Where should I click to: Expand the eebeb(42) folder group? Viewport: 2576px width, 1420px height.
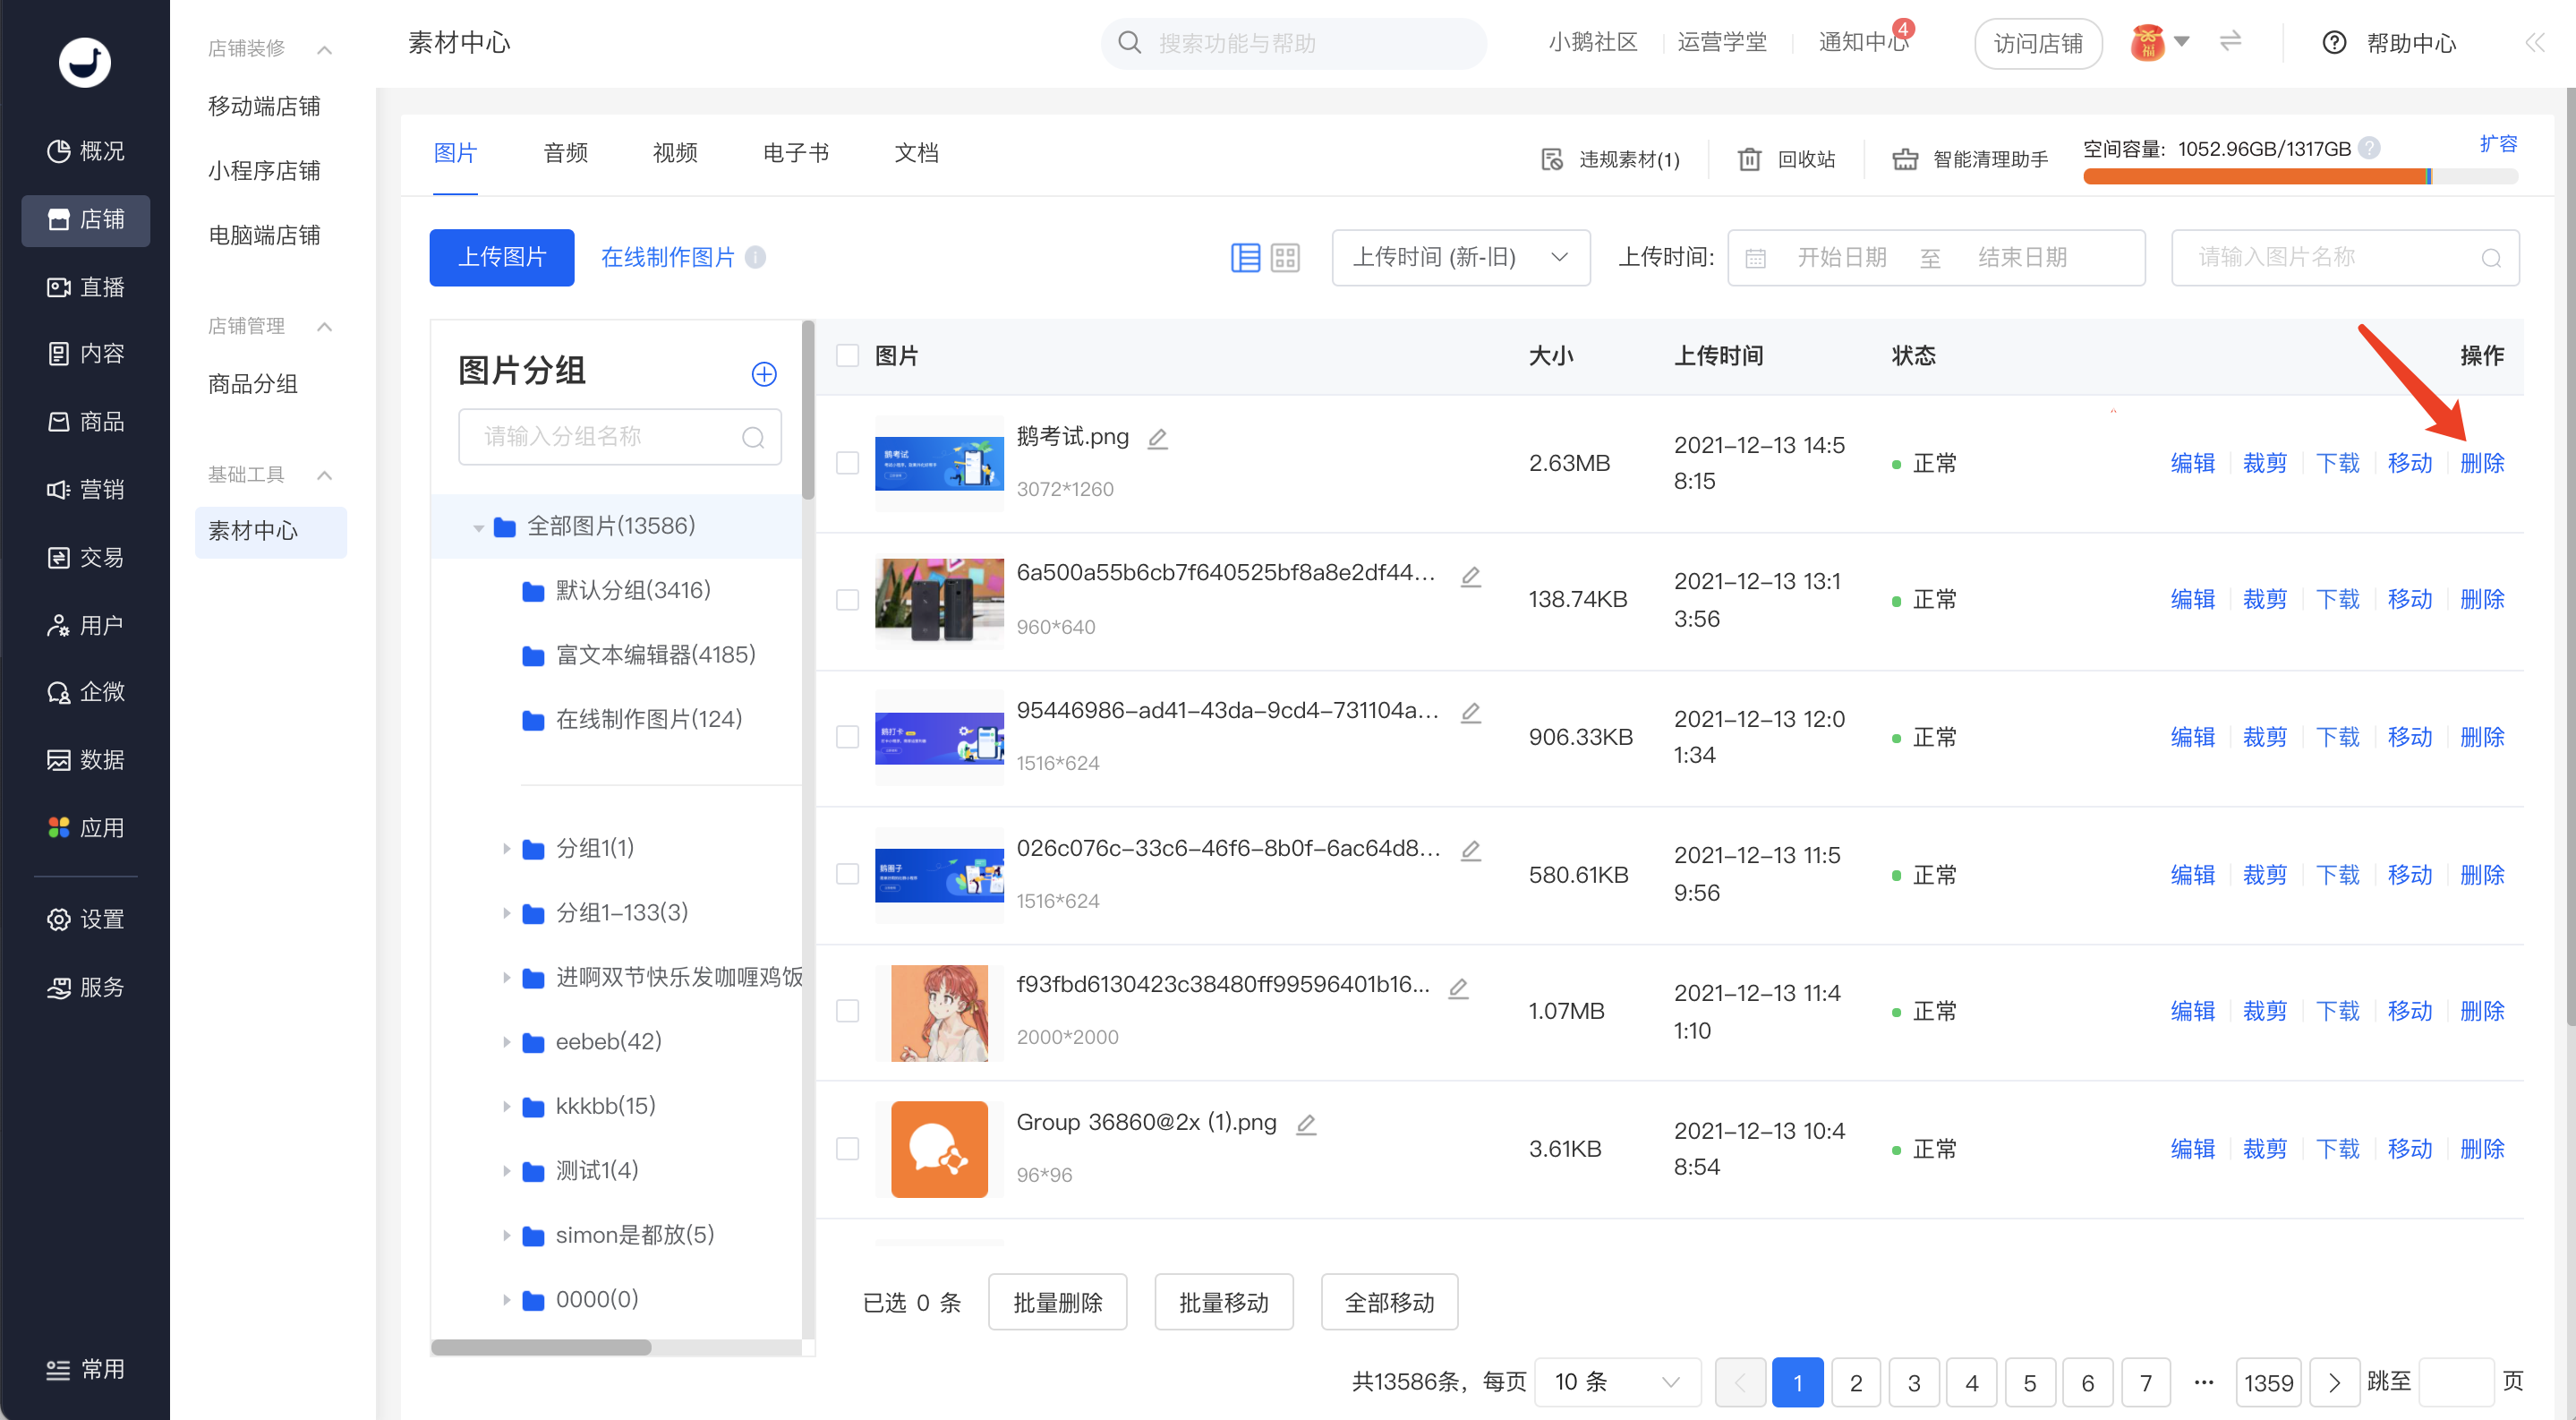pyautogui.click(x=506, y=1042)
